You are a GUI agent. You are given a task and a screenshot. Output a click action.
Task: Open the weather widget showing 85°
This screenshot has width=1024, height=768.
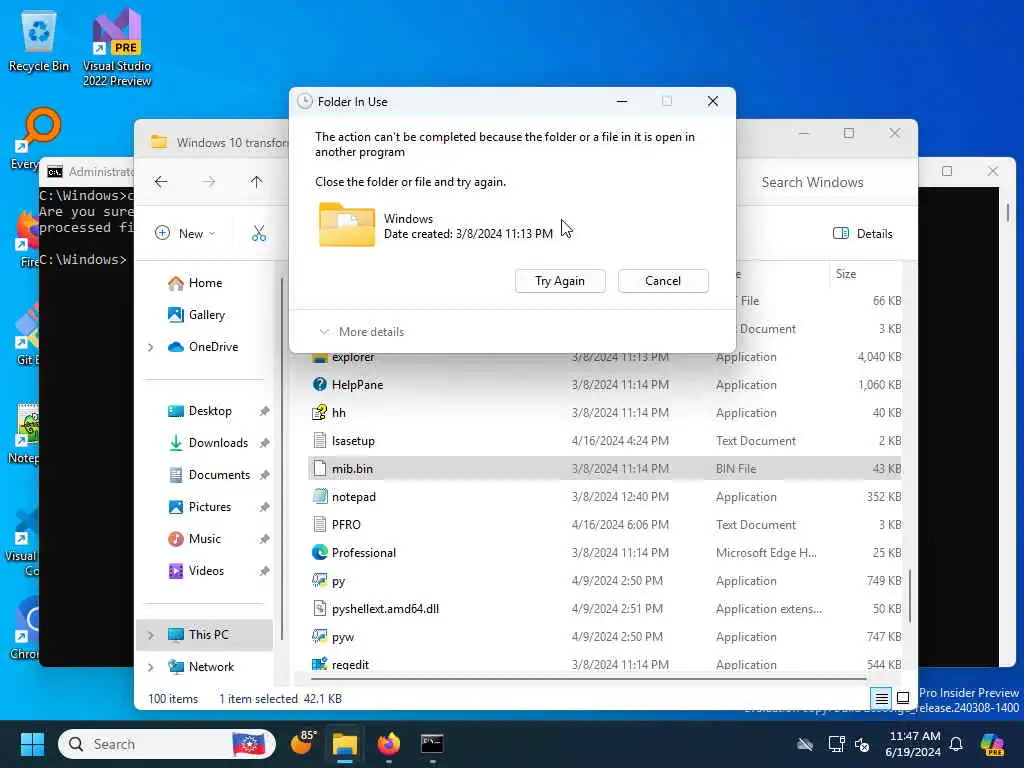[x=302, y=743]
